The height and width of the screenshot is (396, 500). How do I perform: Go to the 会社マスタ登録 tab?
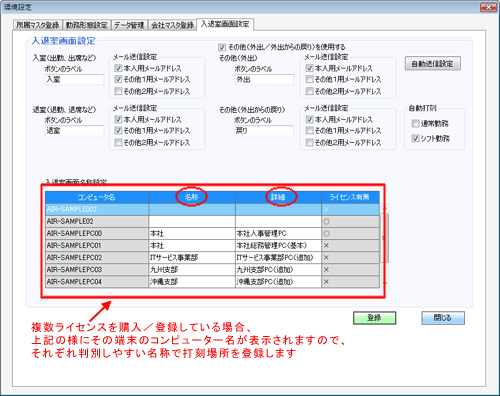point(172,25)
